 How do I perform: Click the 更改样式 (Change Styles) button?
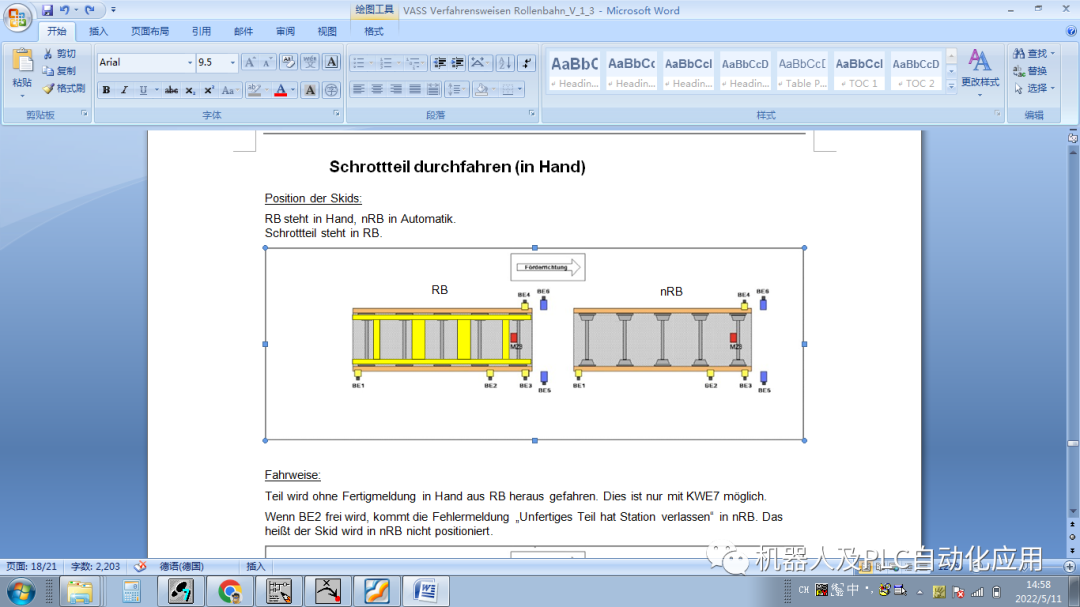(979, 68)
